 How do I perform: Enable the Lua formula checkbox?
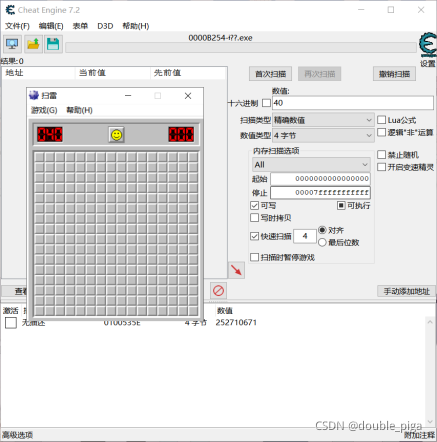(382, 120)
